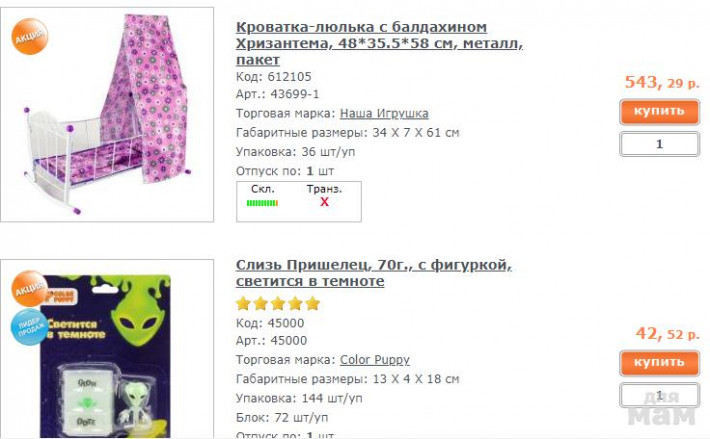
Task: Click the green stock level indicator bar
Action: click(x=262, y=203)
